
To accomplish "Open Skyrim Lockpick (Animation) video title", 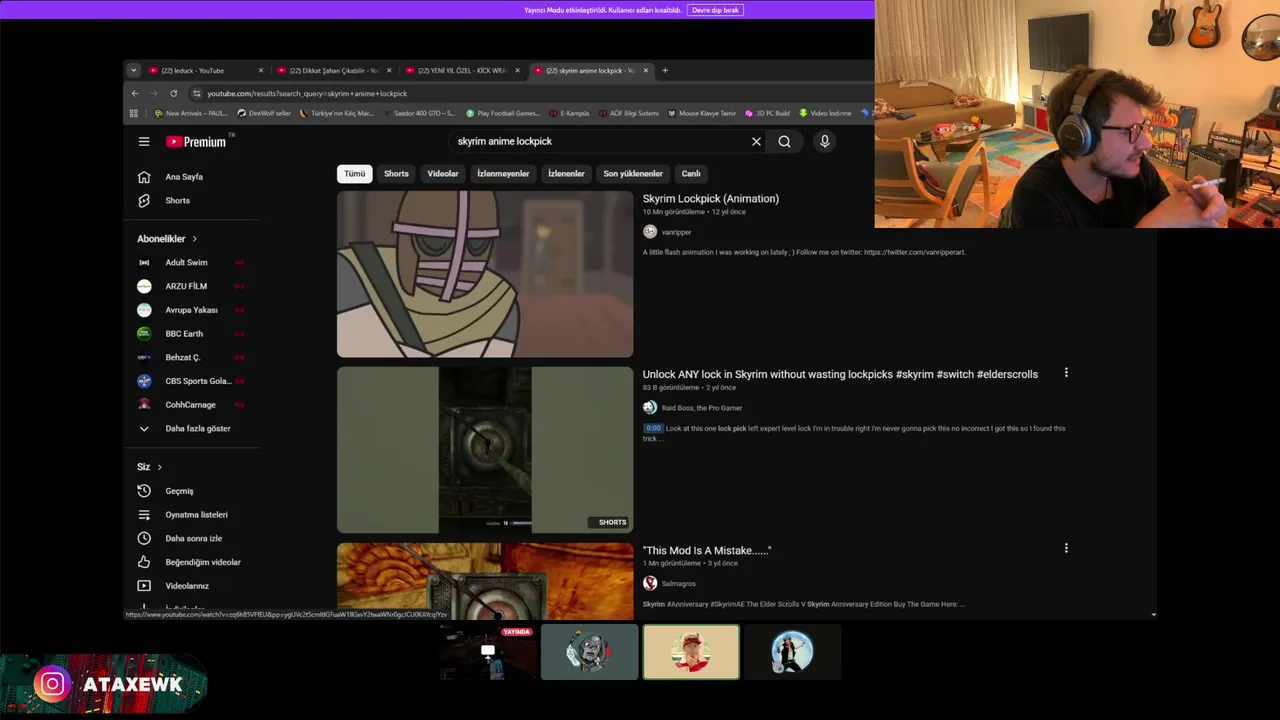I will click(711, 199).
